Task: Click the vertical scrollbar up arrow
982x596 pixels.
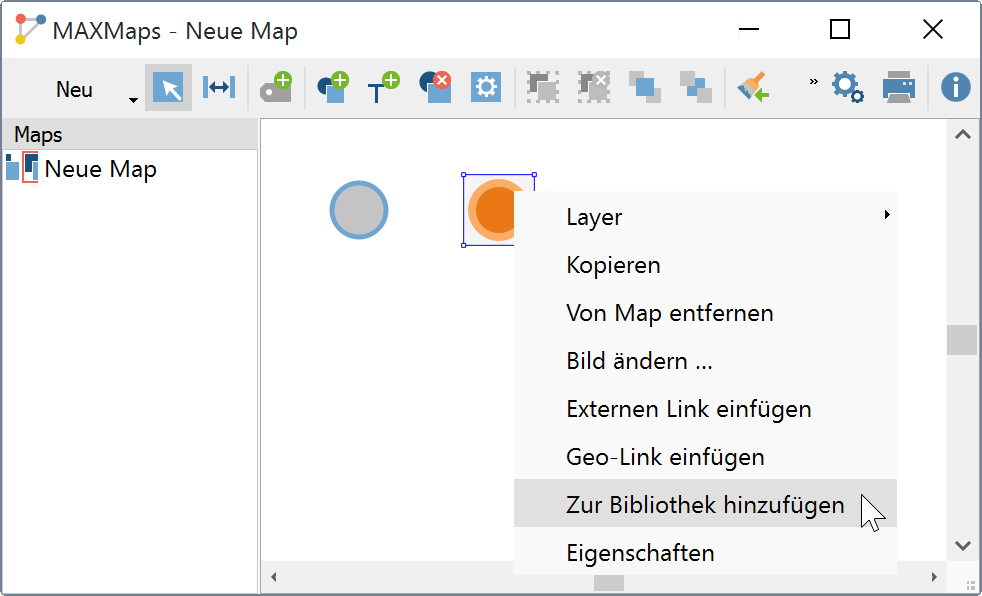Action: [x=963, y=134]
